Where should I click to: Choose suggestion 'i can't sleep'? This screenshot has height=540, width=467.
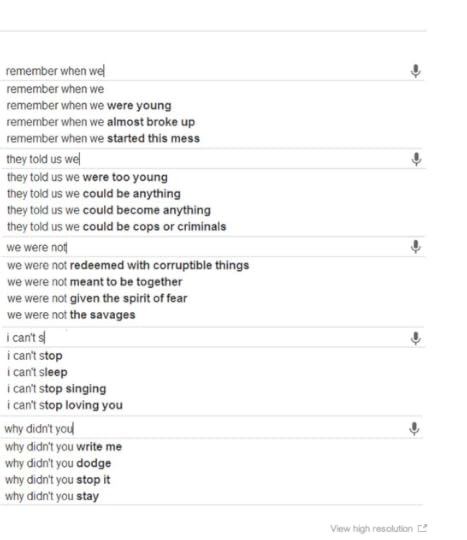tap(37, 372)
